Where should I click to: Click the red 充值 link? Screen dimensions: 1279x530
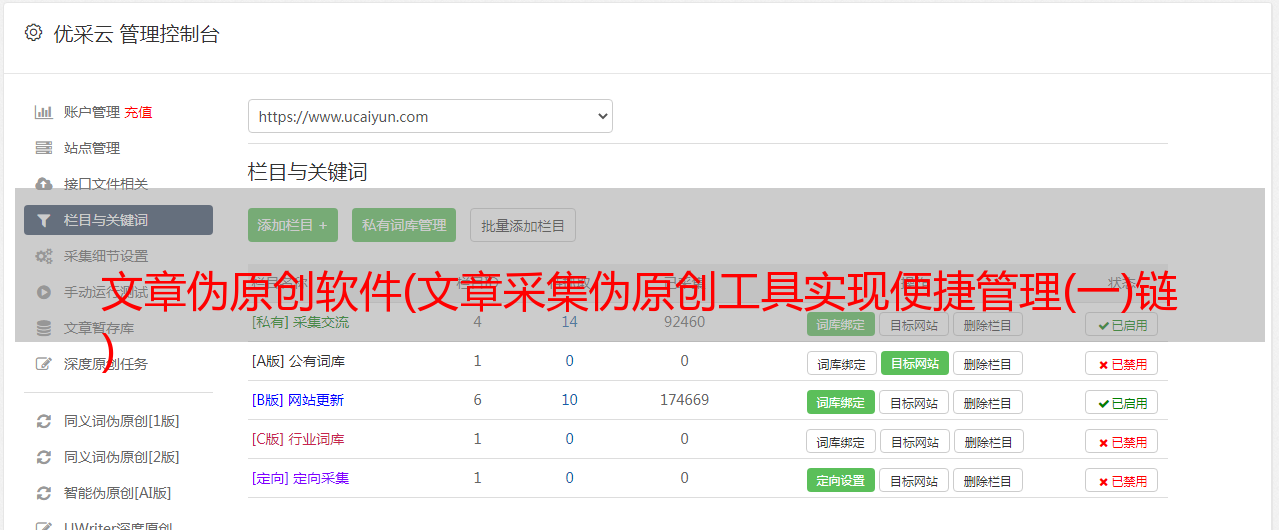[138, 112]
